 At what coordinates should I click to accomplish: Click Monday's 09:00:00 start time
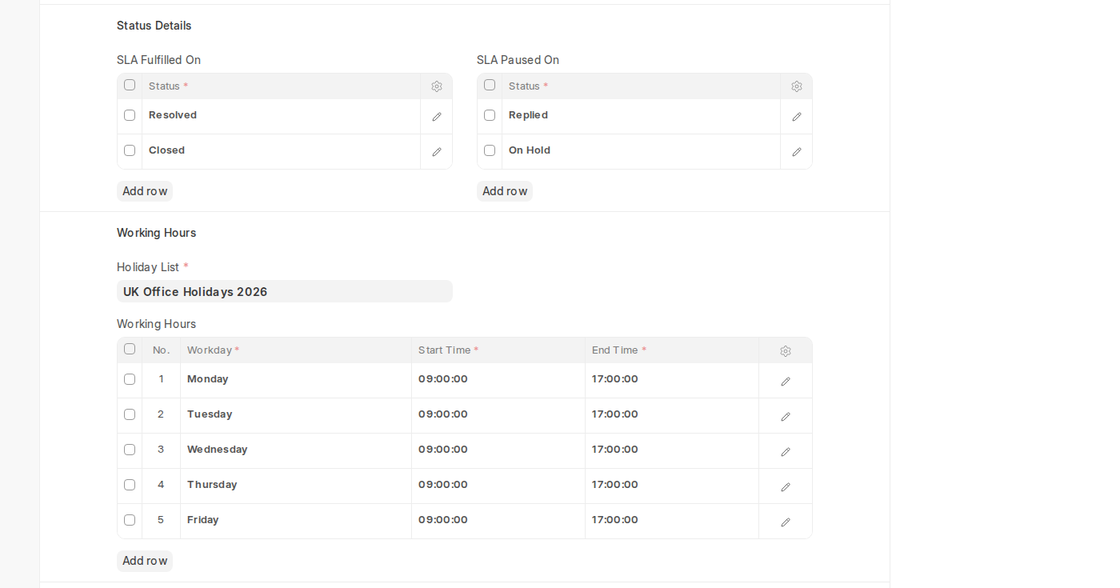[x=498, y=379]
